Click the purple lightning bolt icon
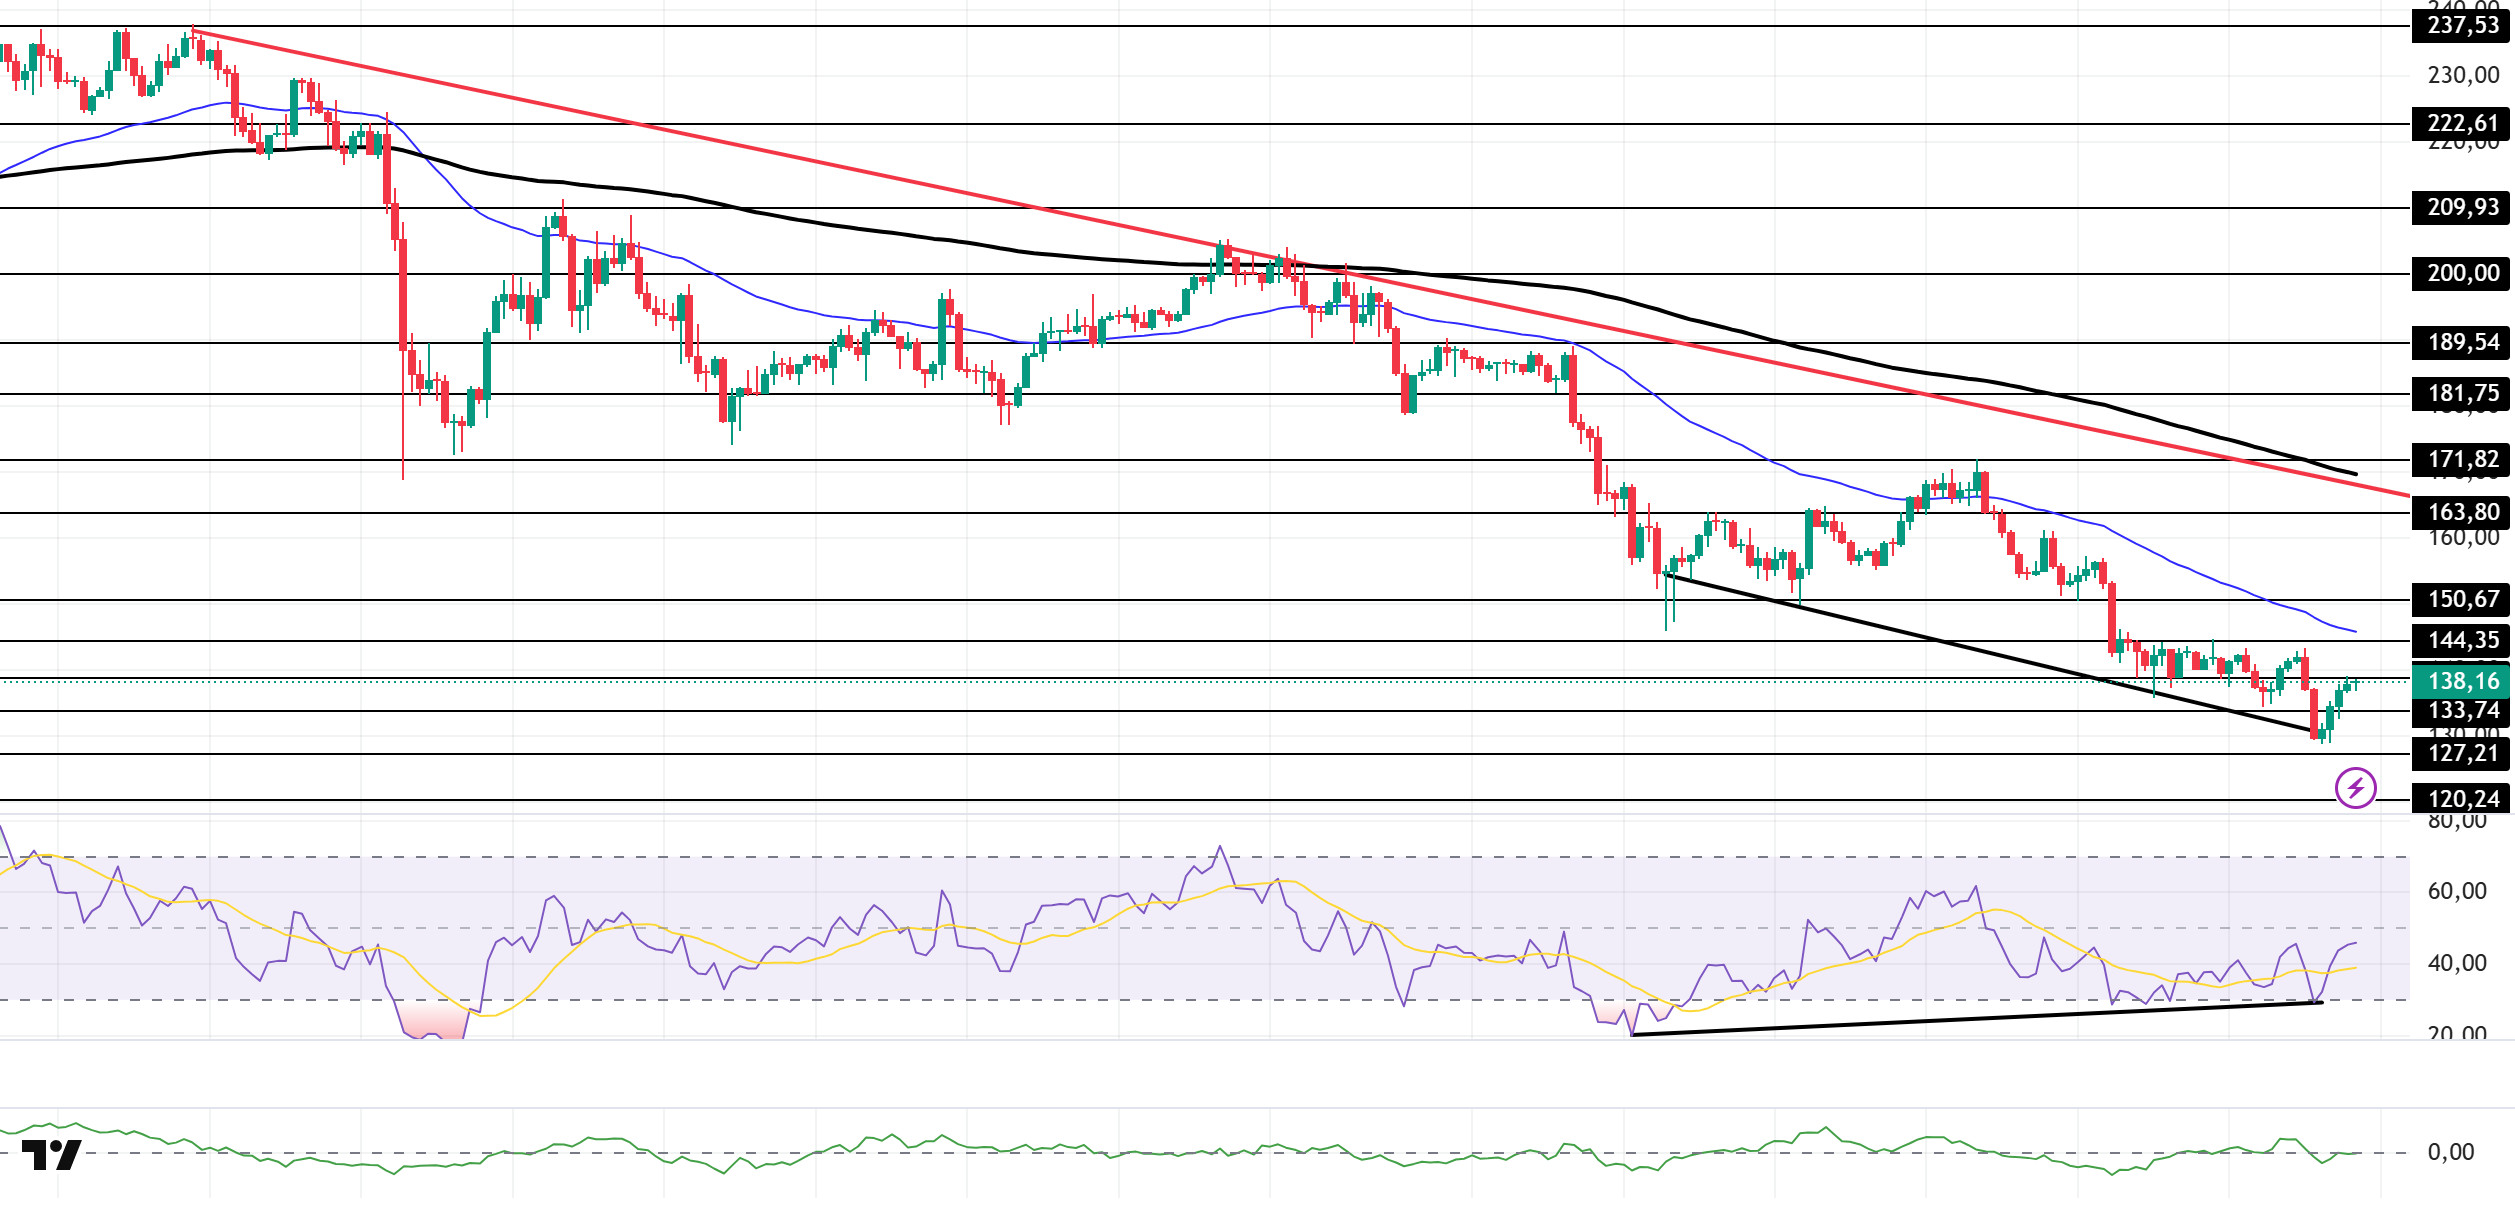The image size is (2515, 1211). pyautogui.click(x=2355, y=788)
